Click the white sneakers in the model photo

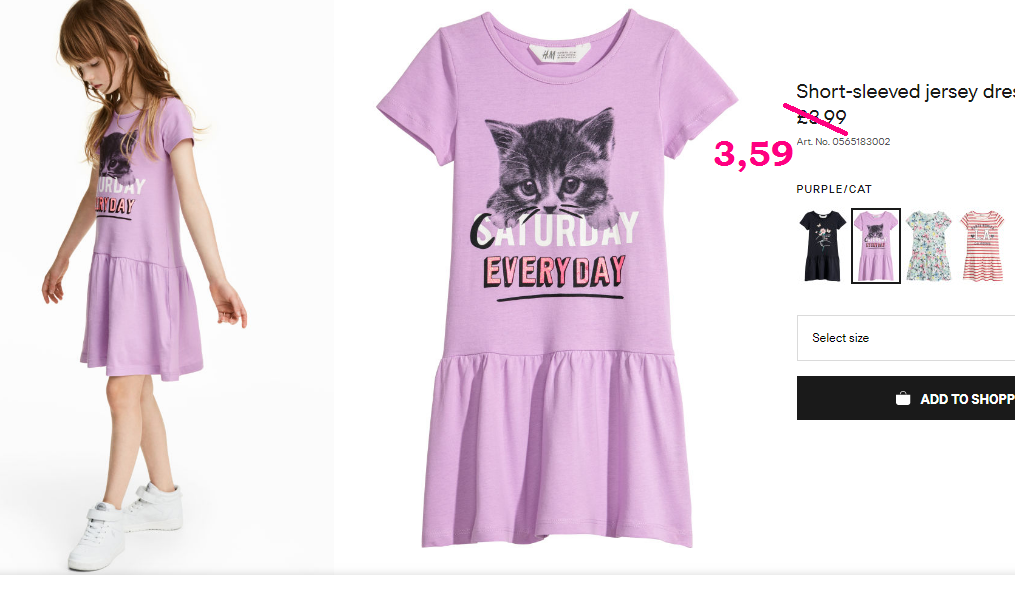pyautogui.click(x=125, y=526)
